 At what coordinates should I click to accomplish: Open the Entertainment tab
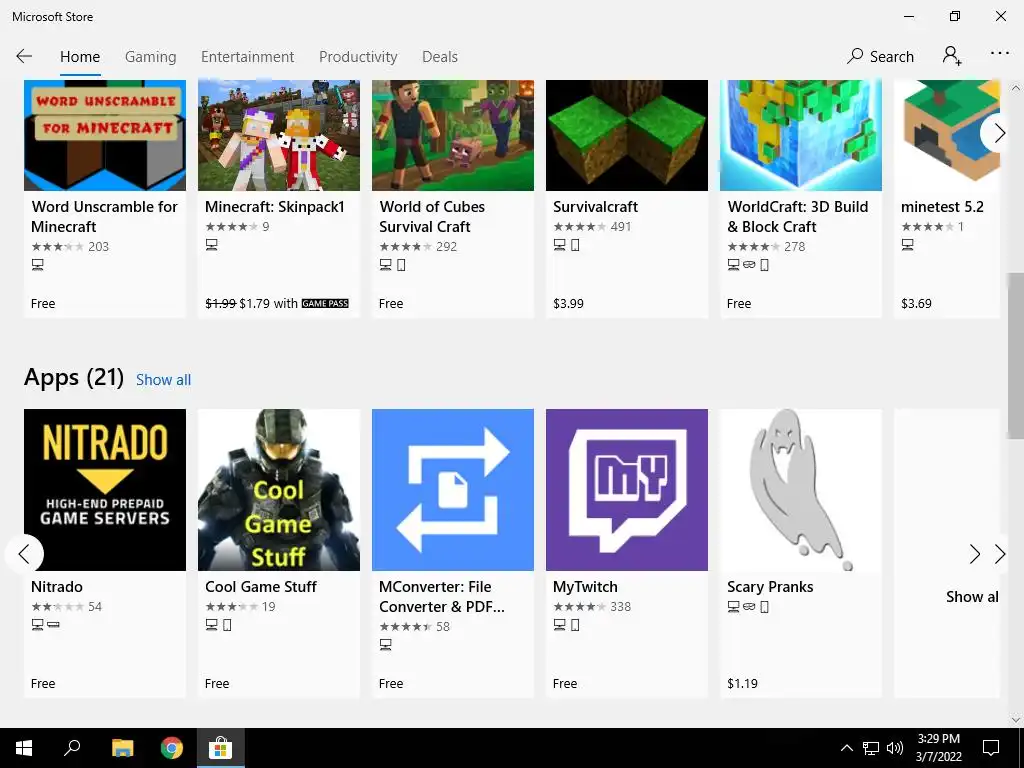tap(248, 57)
